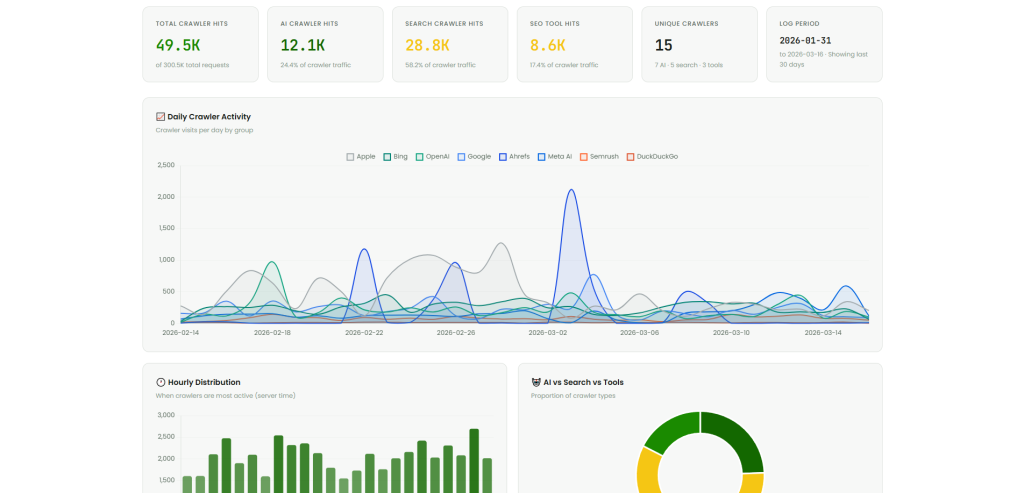The height and width of the screenshot is (493, 1024).
Task: Click the 2026-03-06 x-axis date label
Action: point(639,332)
